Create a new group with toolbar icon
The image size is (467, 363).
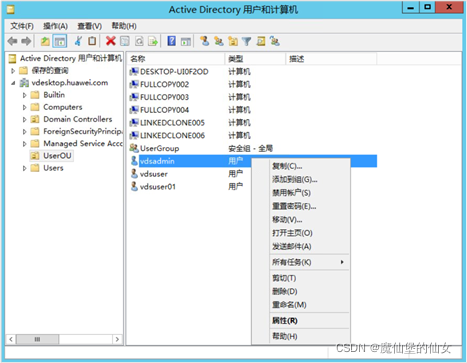[219, 41]
